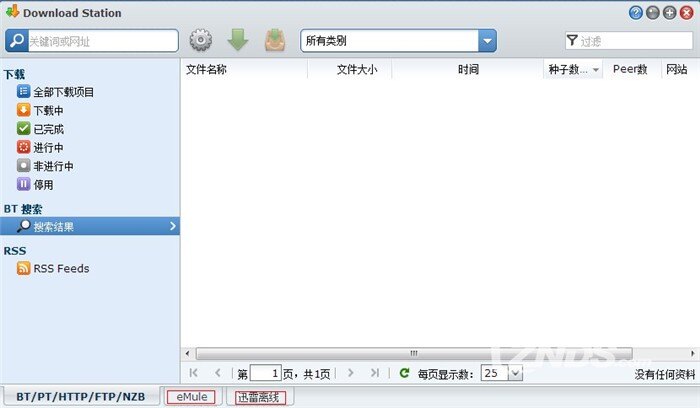Image resolution: width=700 pixels, height=408 pixels.
Task: Sort by 网站 column header
Action: point(679,69)
